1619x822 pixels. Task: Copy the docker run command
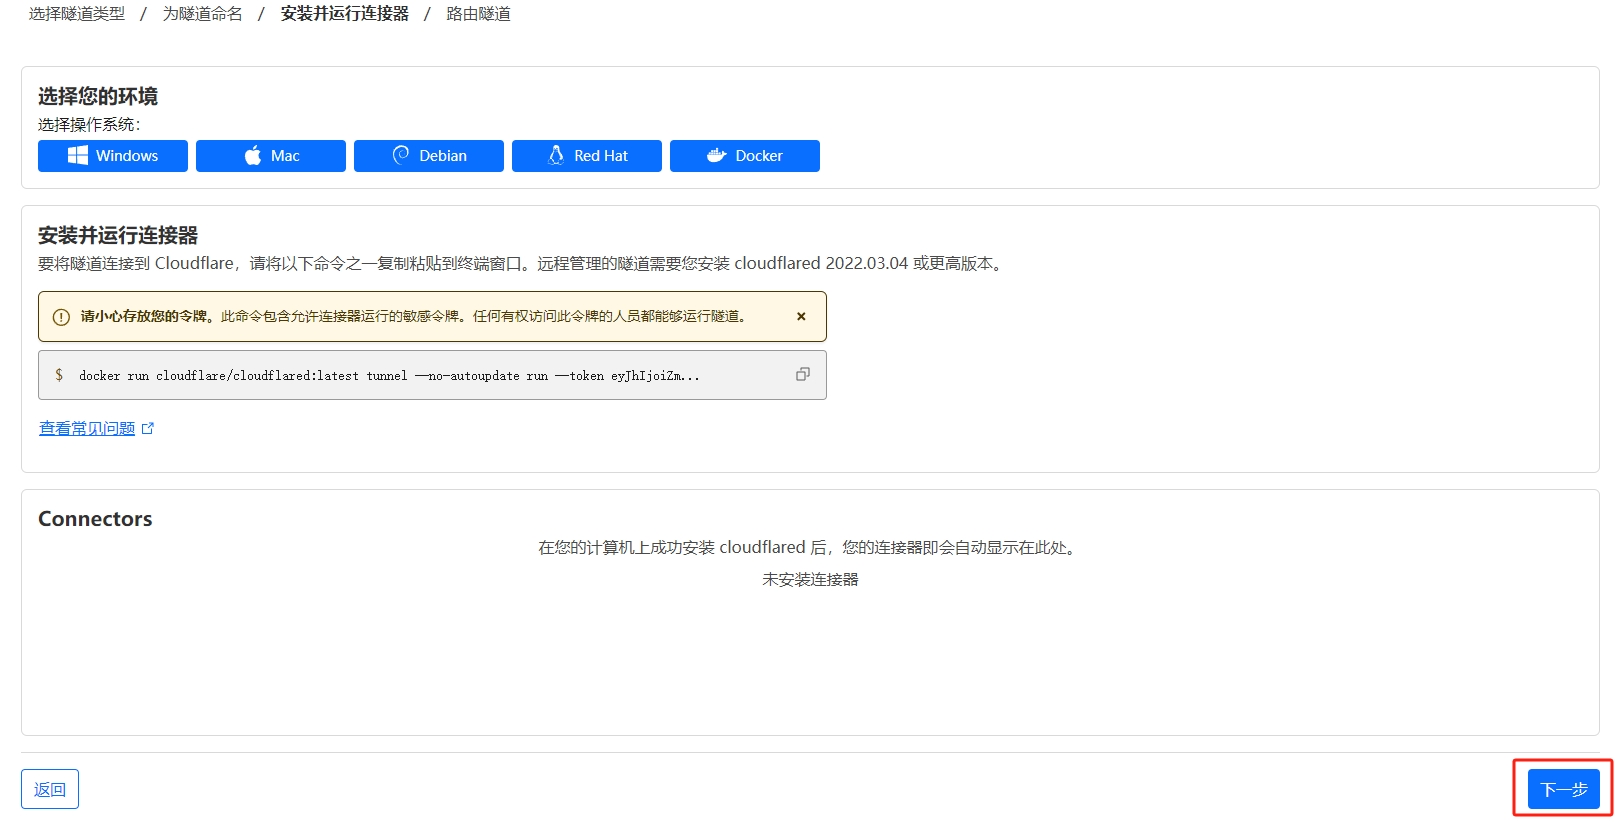coord(802,374)
